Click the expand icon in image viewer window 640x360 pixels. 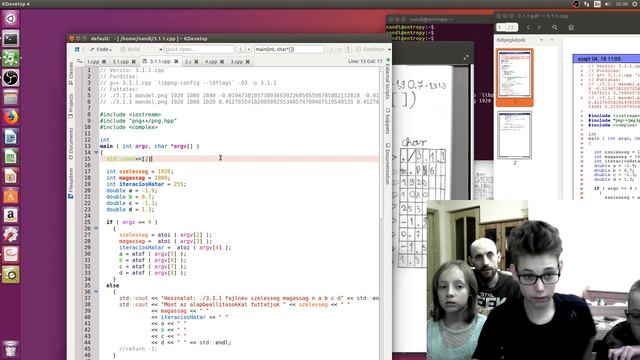click(x=466, y=58)
